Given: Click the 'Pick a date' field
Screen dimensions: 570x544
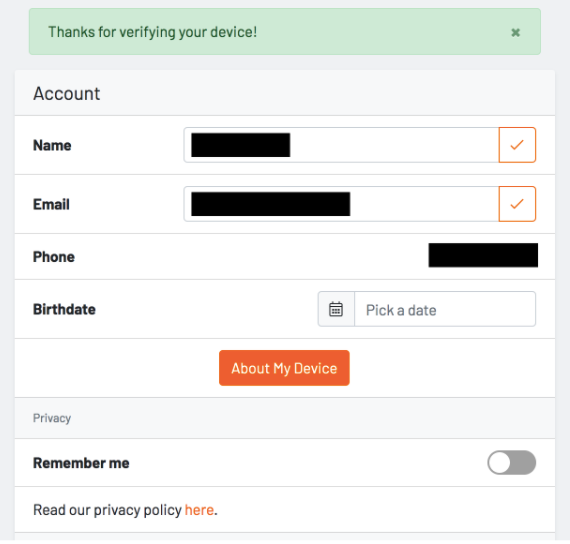Looking at the screenshot, I should tap(445, 309).
